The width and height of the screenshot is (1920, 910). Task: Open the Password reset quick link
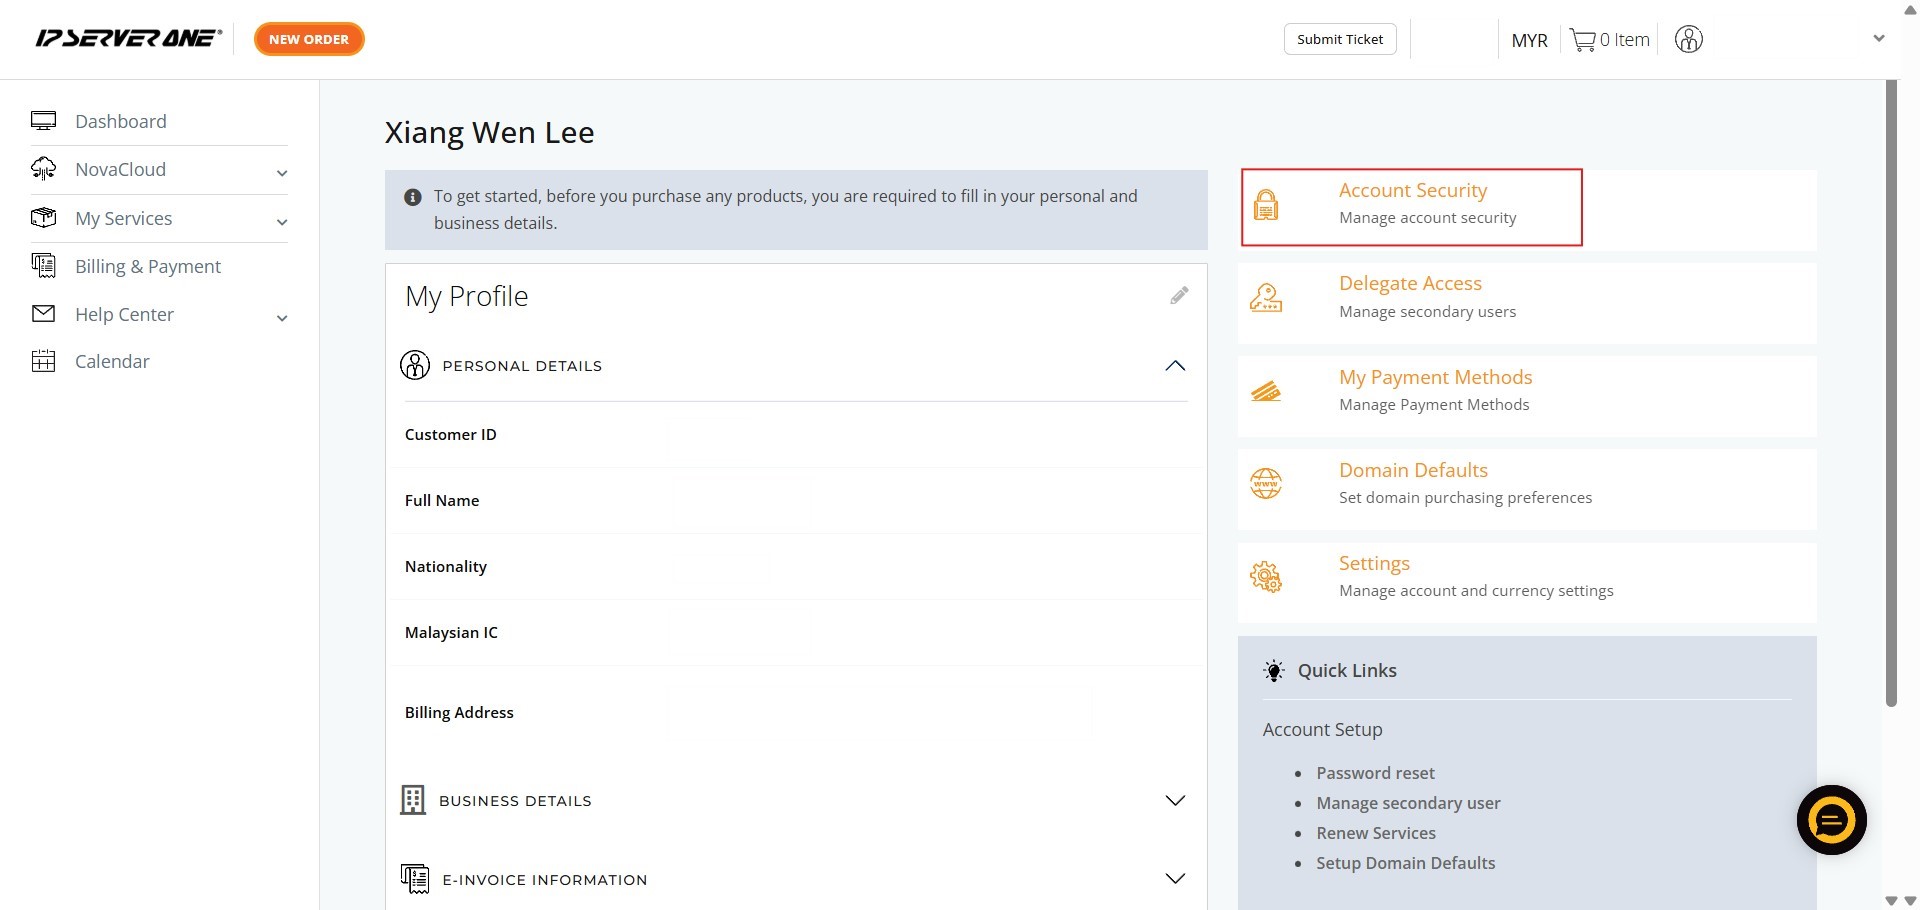[x=1375, y=773]
